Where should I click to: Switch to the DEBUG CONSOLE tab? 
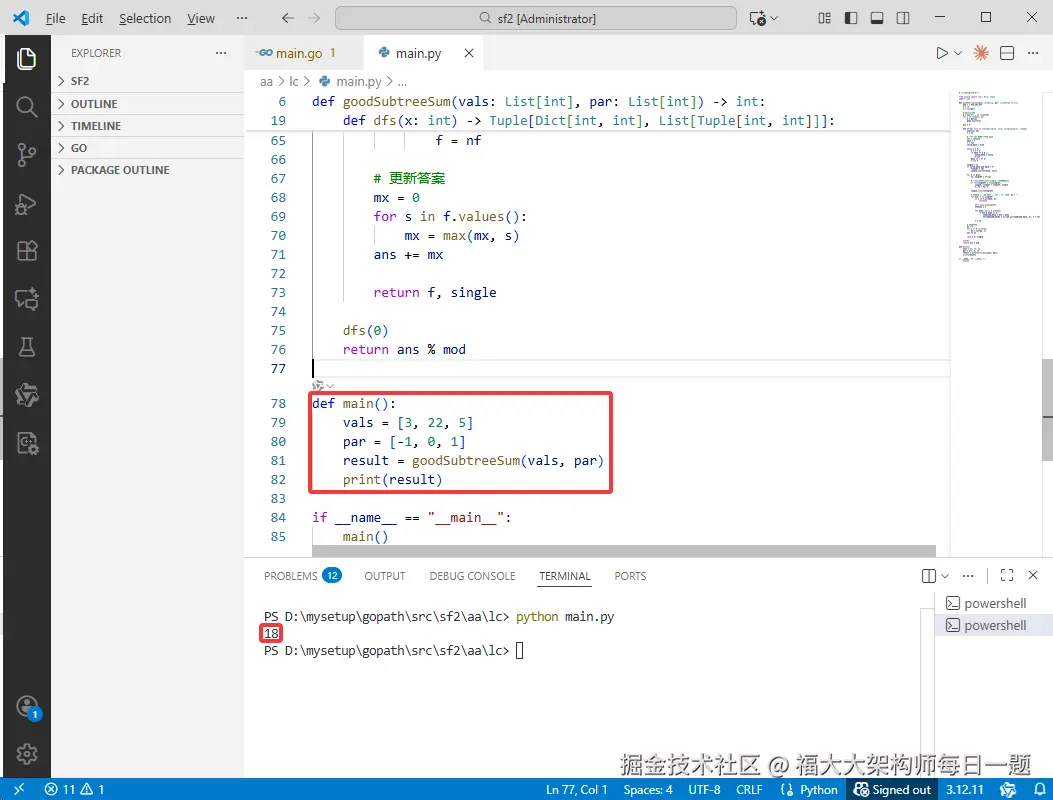(472, 576)
